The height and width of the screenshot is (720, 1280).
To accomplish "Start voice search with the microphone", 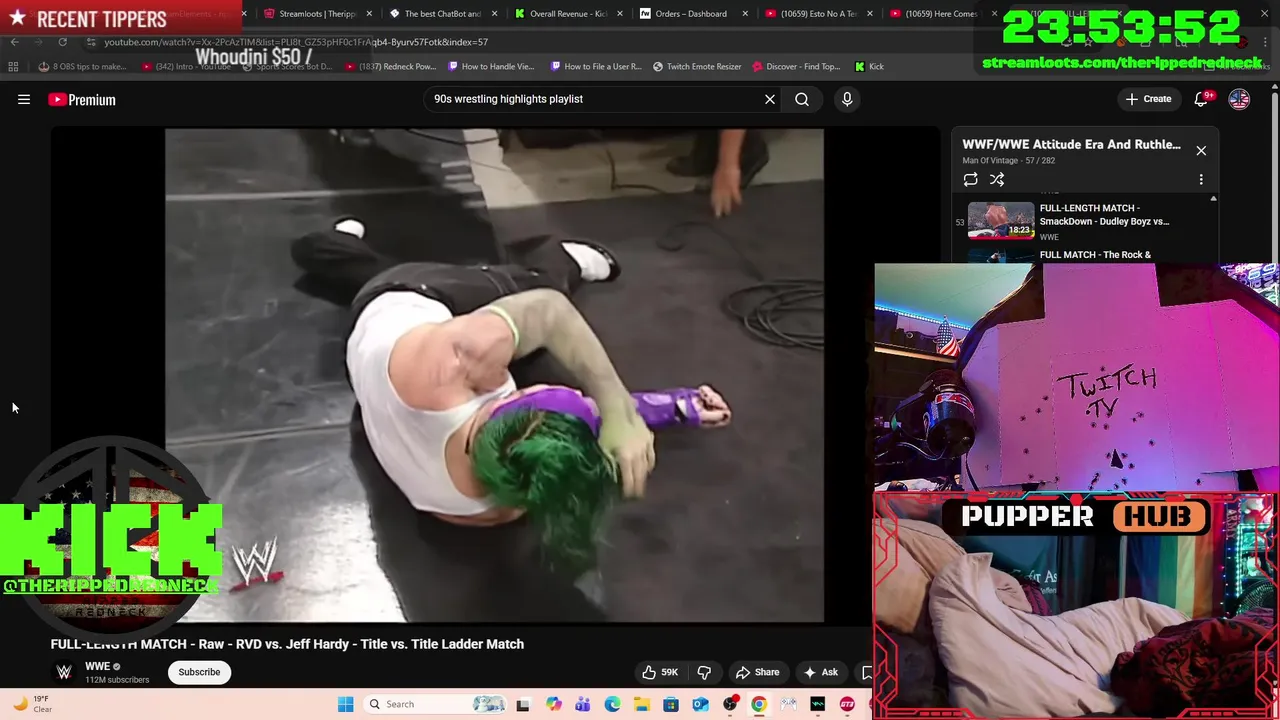I will pyautogui.click(x=847, y=99).
